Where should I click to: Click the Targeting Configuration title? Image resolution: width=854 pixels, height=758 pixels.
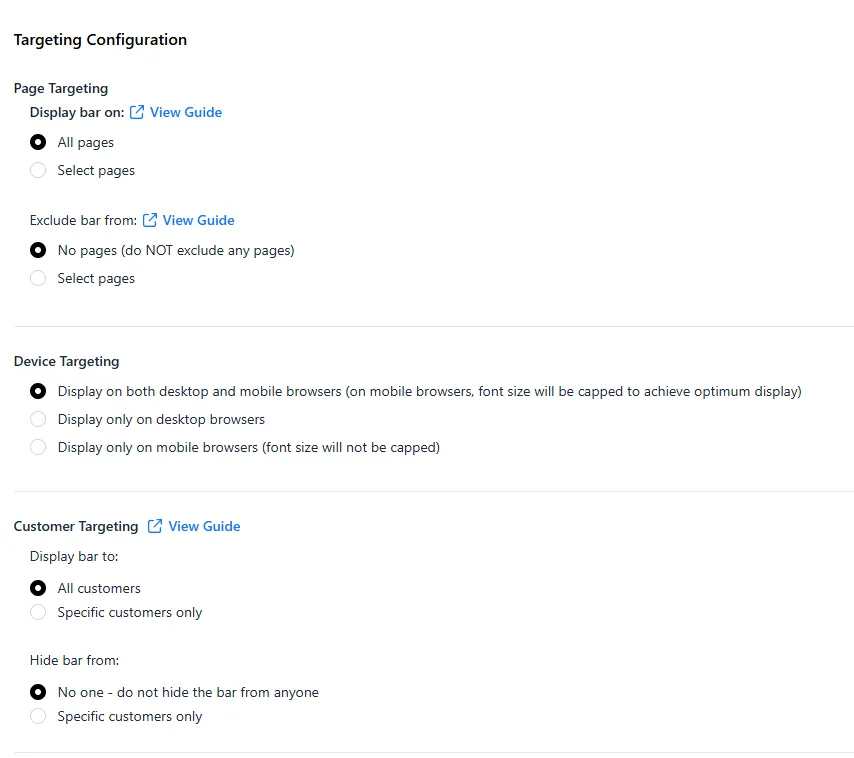100,40
